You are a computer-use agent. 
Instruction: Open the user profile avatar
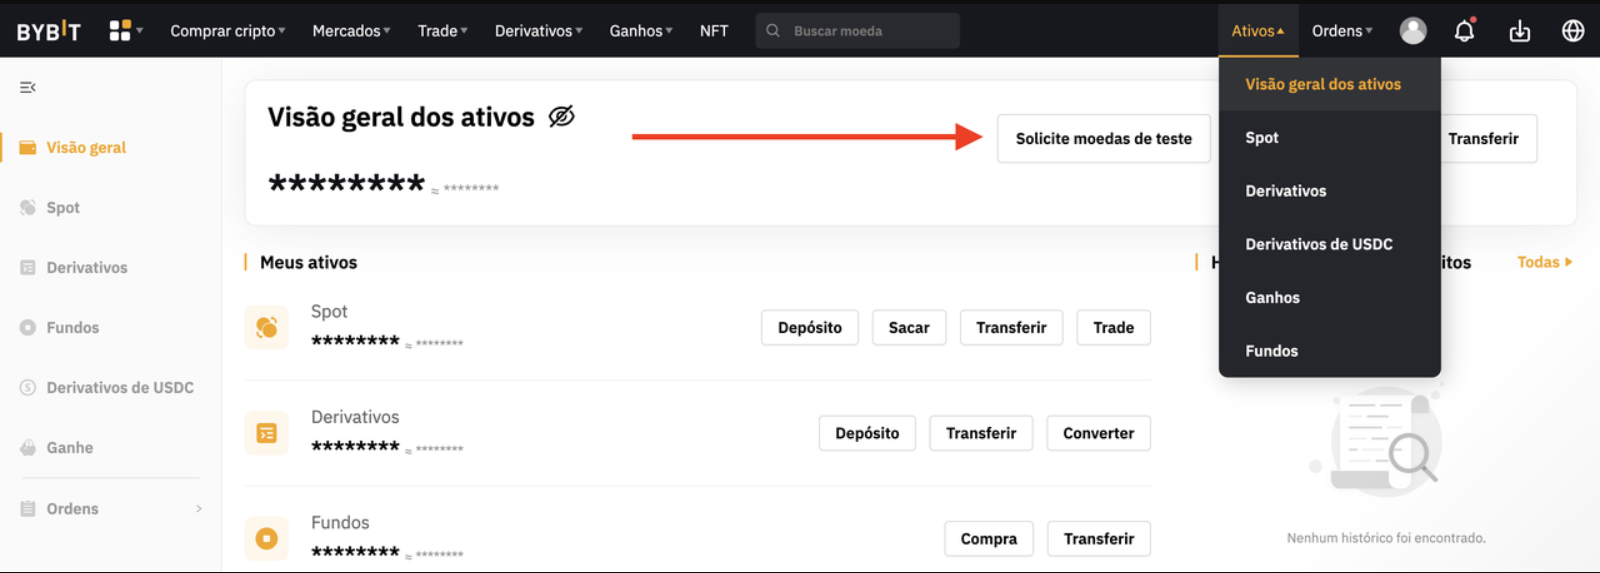tap(1412, 31)
